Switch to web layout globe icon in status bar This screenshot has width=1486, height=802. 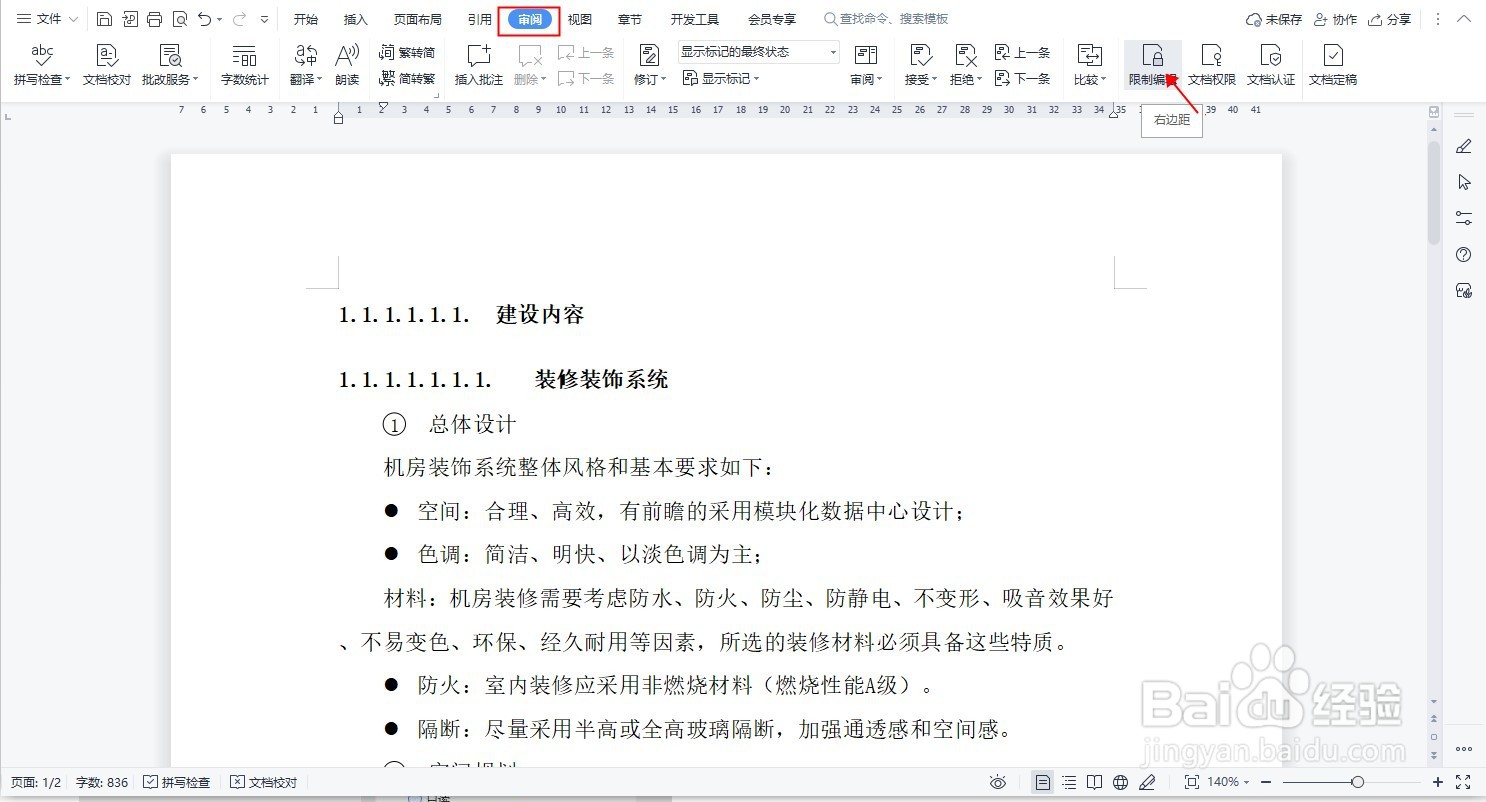coord(1121,782)
